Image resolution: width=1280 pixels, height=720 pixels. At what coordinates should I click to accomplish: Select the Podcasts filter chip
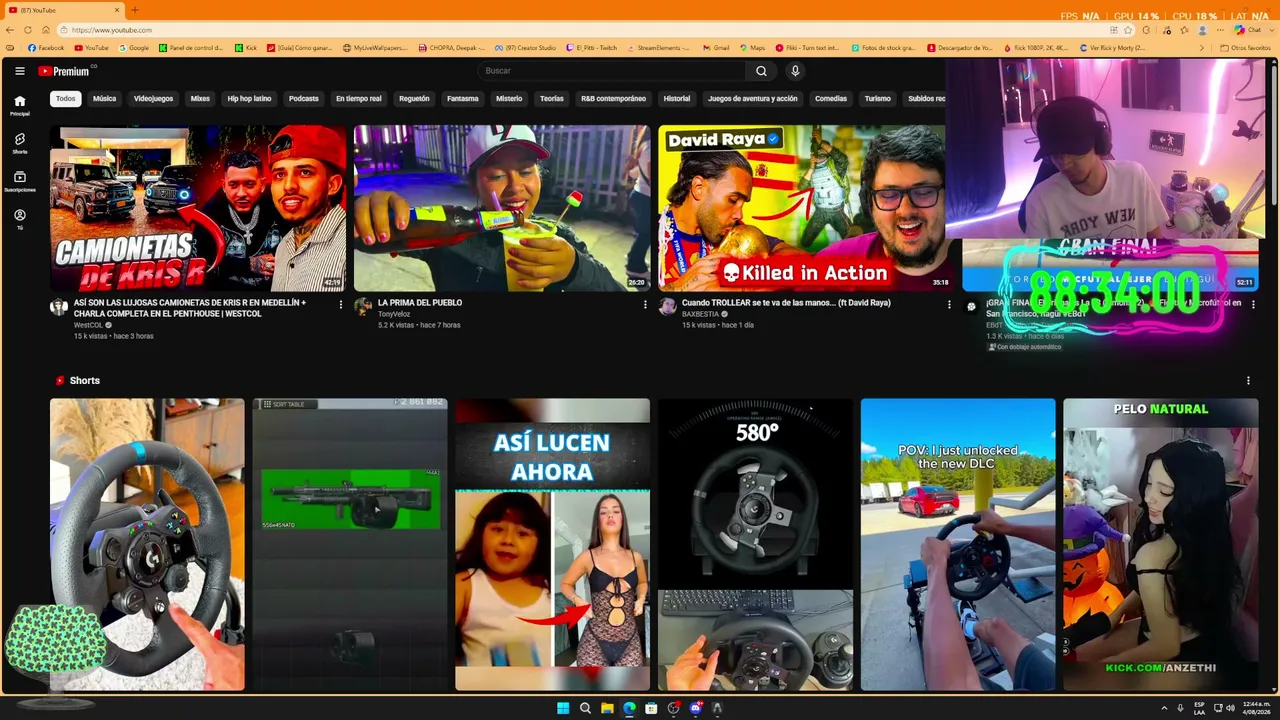coord(304,99)
